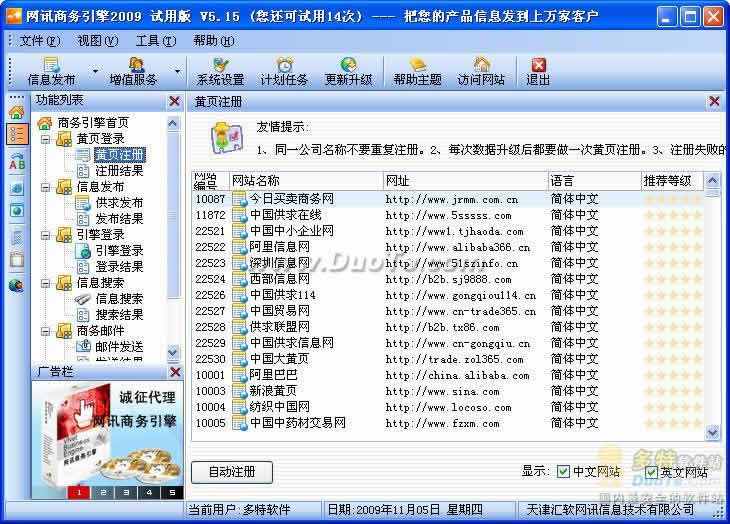Toggle the 中文网站 checkbox

point(563,472)
